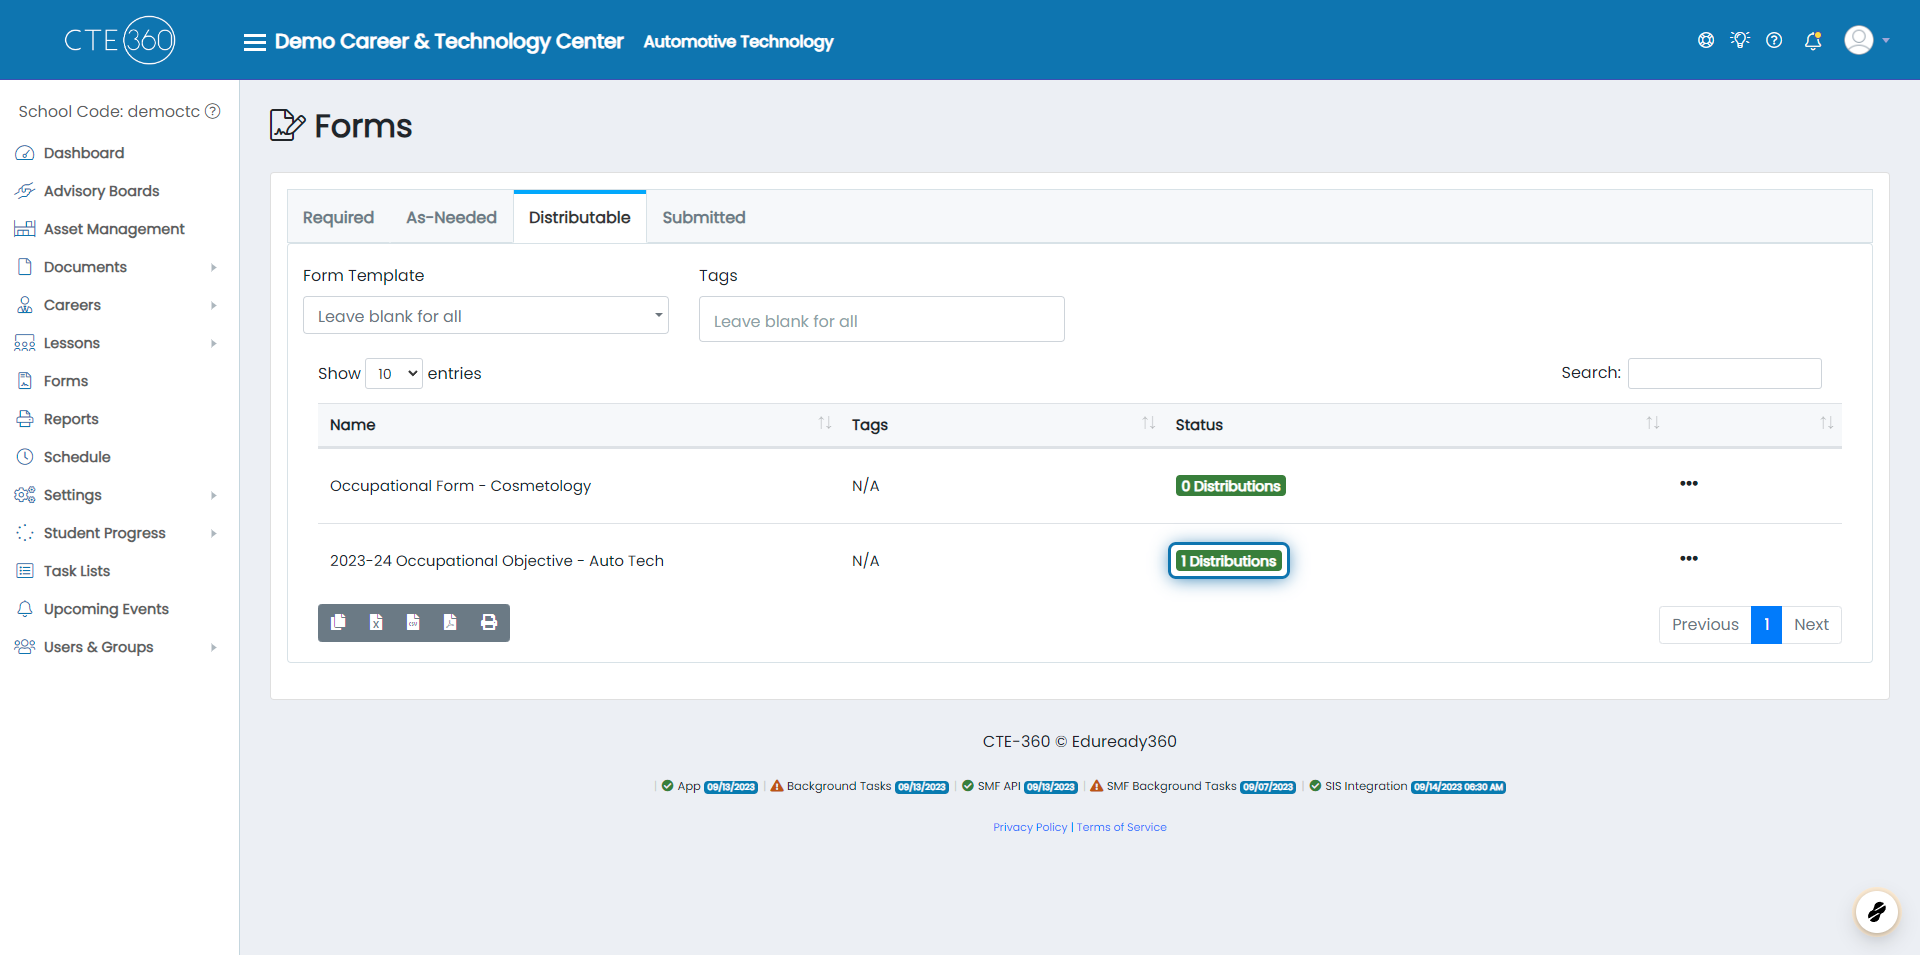This screenshot has height=955, width=1920.
Task: Select the Distributable tab
Action: pos(580,217)
